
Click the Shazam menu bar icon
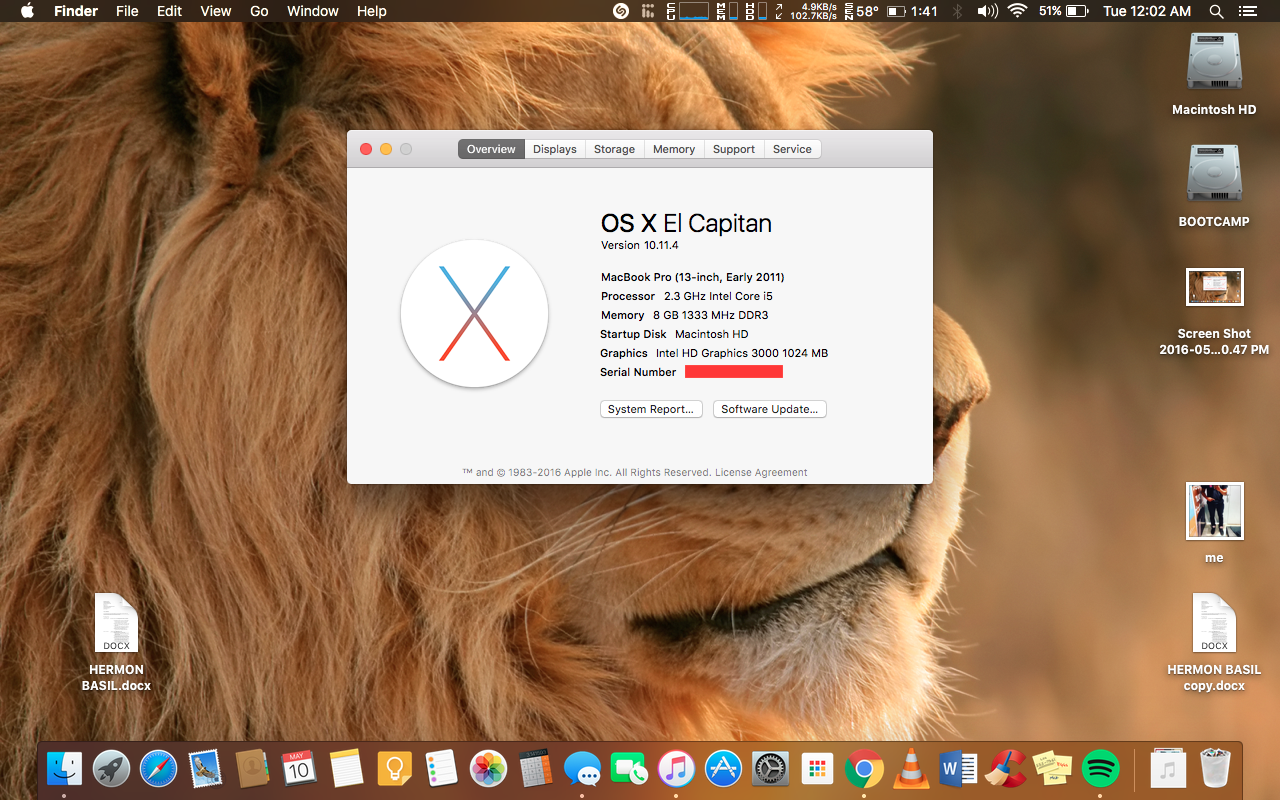[x=621, y=11]
